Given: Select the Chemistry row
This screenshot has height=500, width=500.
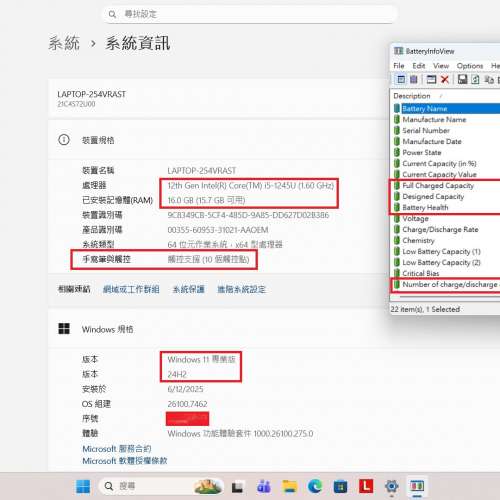Looking at the screenshot, I should click(446, 241).
